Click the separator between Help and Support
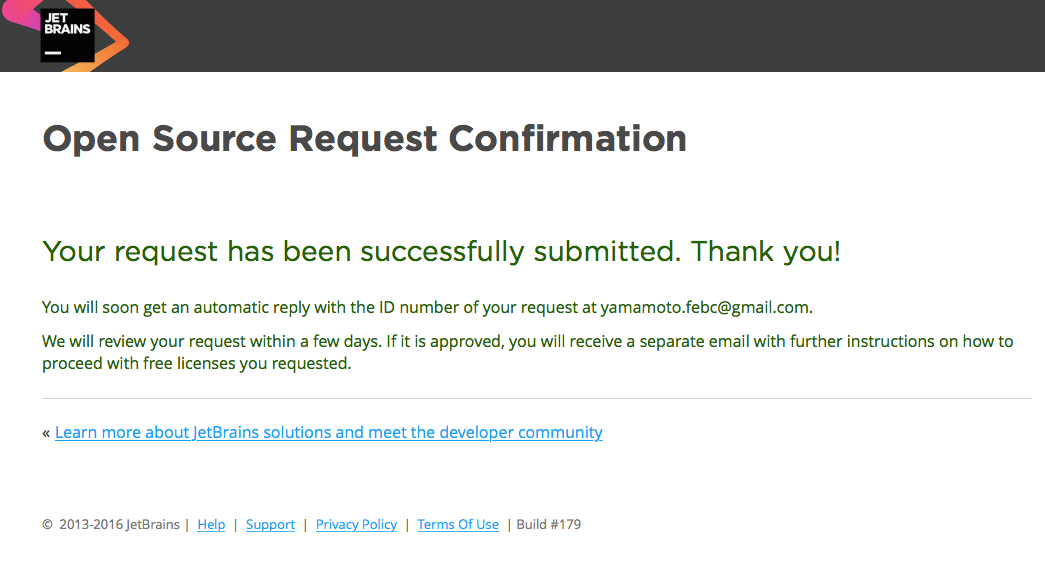This screenshot has height=585, width=1045. coord(235,524)
